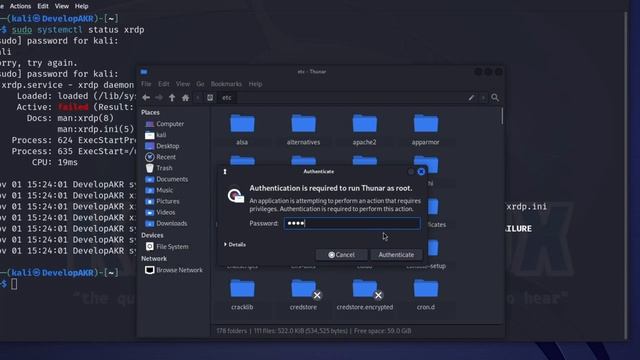Expand Details in Authenticate dialog
Viewport: 640px width, 360px height.
(x=235, y=244)
